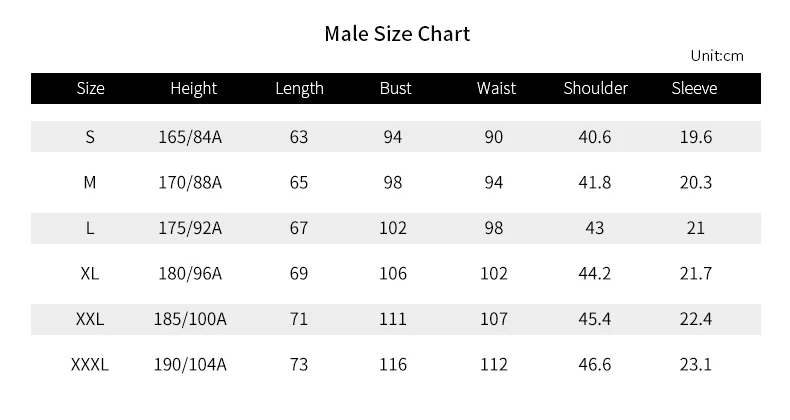790x420 pixels.
Task: Select the XXL size row label
Action: tap(90, 319)
